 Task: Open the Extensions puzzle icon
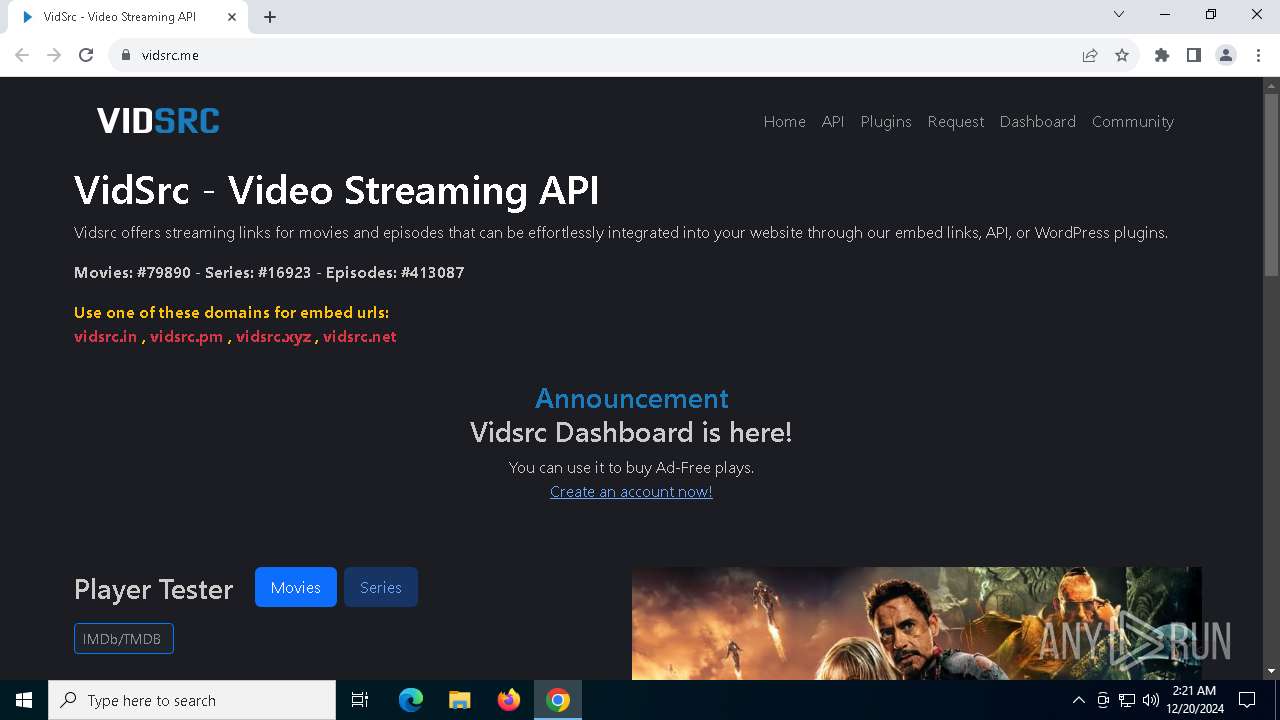click(x=1162, y=55)
